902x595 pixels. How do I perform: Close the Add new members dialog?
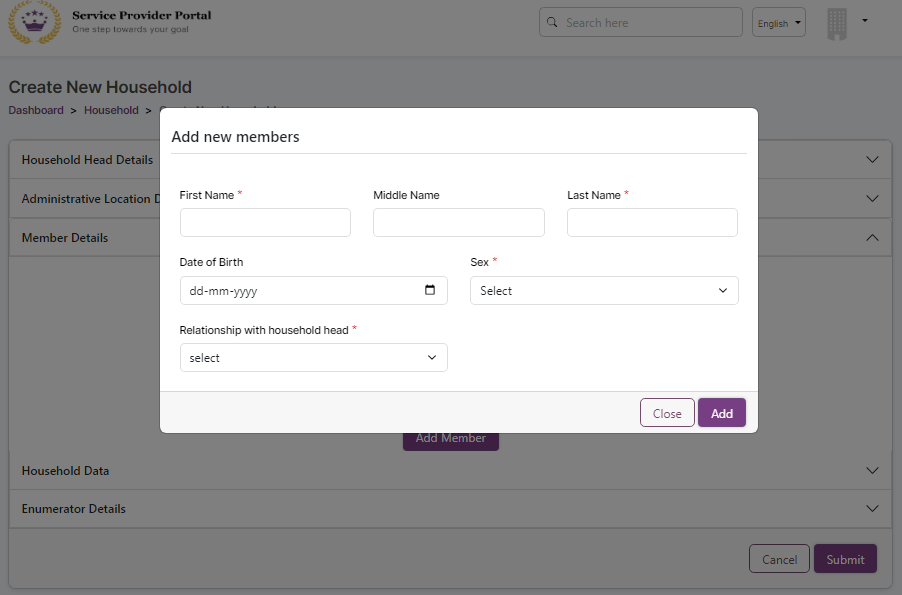pyautogui.click(x=667, y=413)
